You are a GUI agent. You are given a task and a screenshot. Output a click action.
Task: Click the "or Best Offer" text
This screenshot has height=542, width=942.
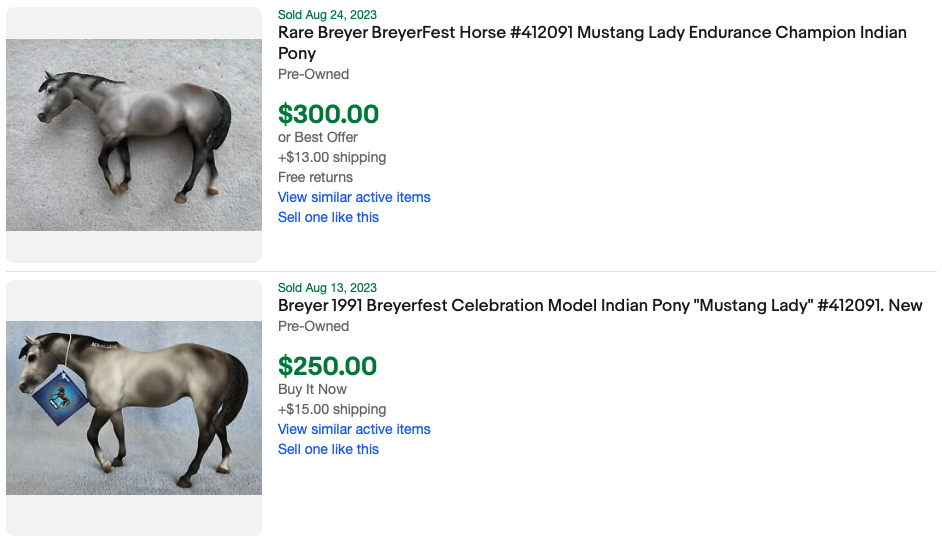(317, 137)
